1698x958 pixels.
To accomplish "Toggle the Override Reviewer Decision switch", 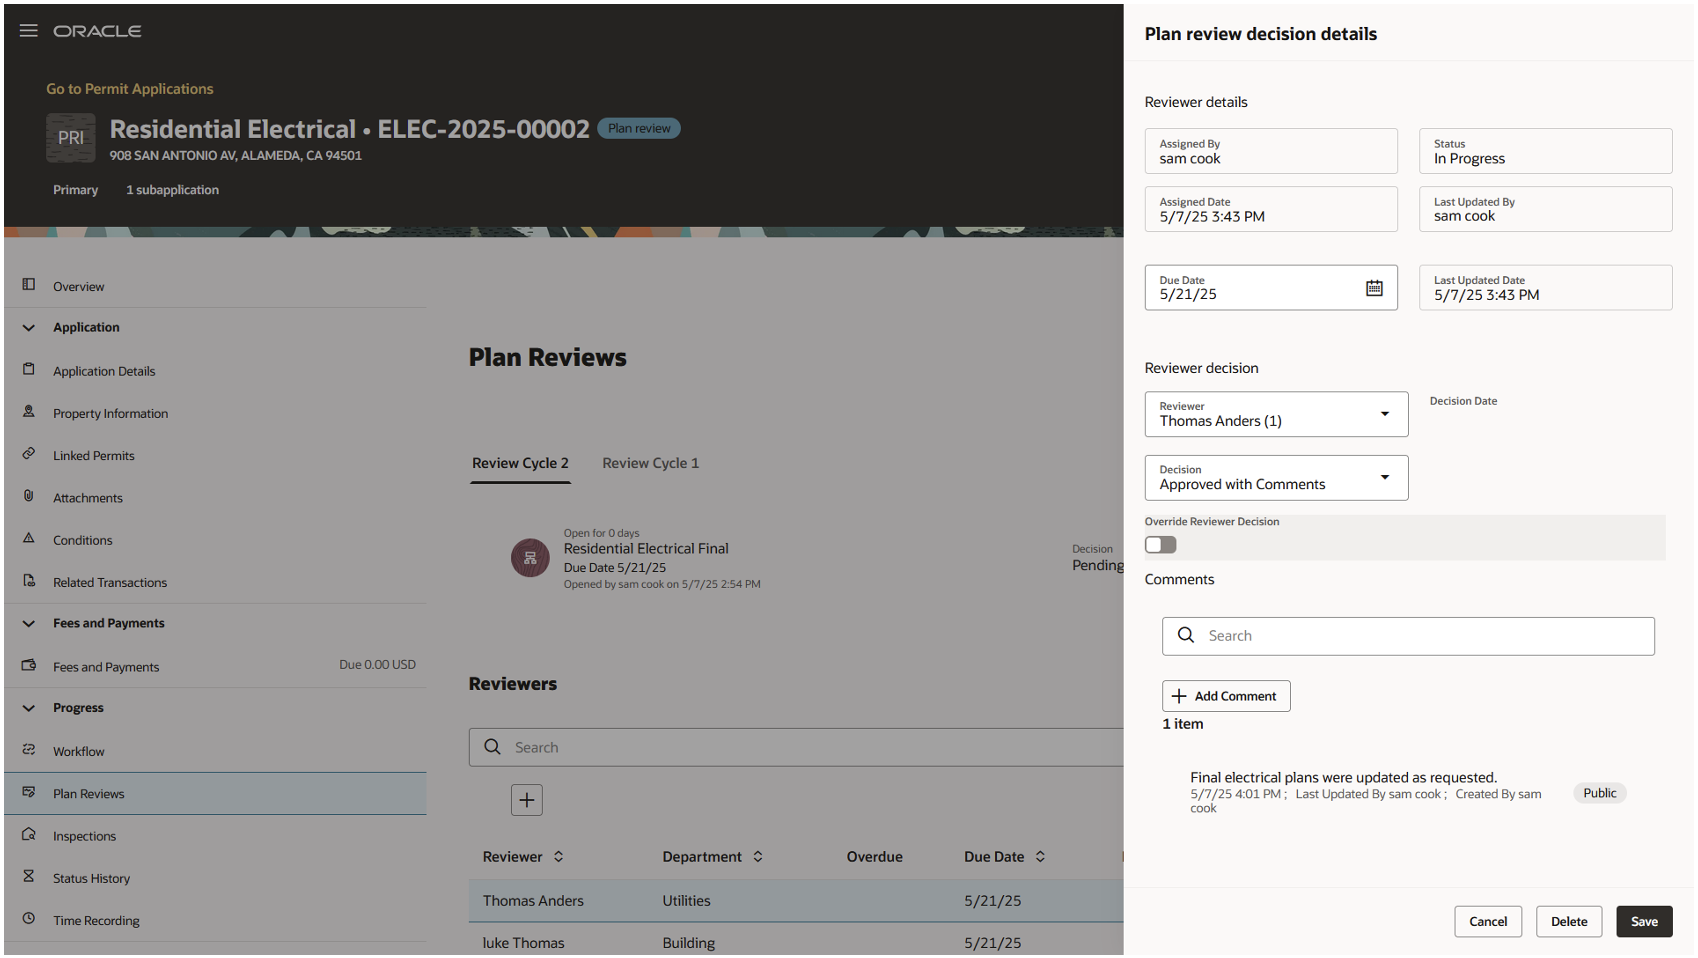I will [1161, 545].
